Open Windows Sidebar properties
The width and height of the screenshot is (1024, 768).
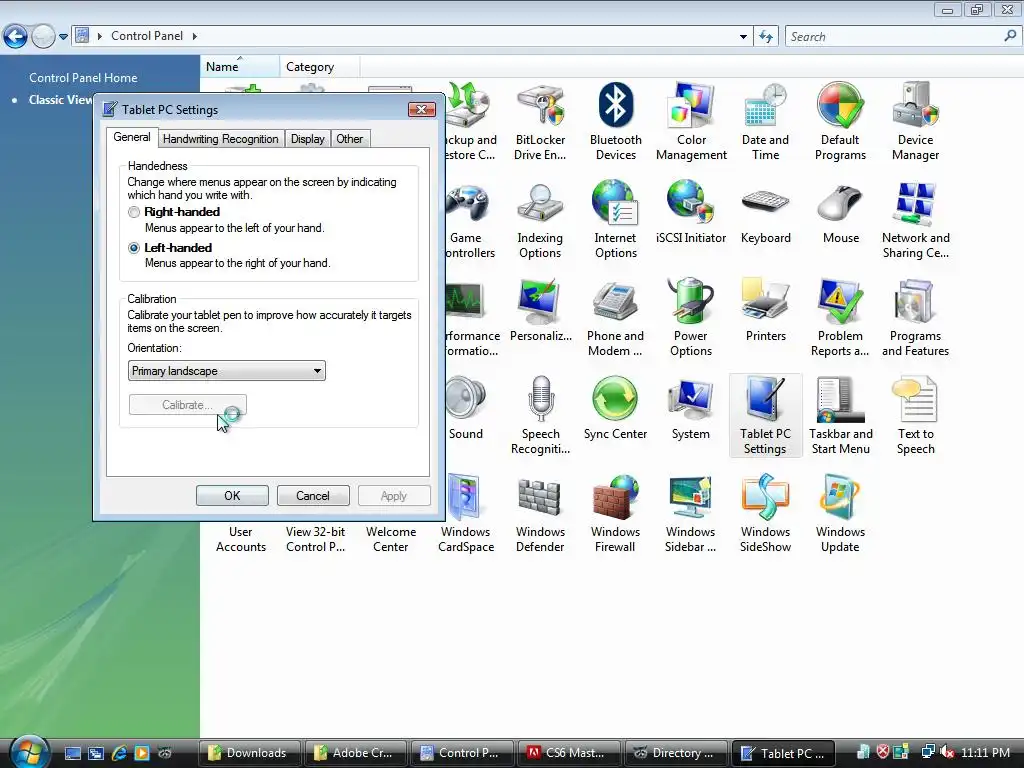690,514
